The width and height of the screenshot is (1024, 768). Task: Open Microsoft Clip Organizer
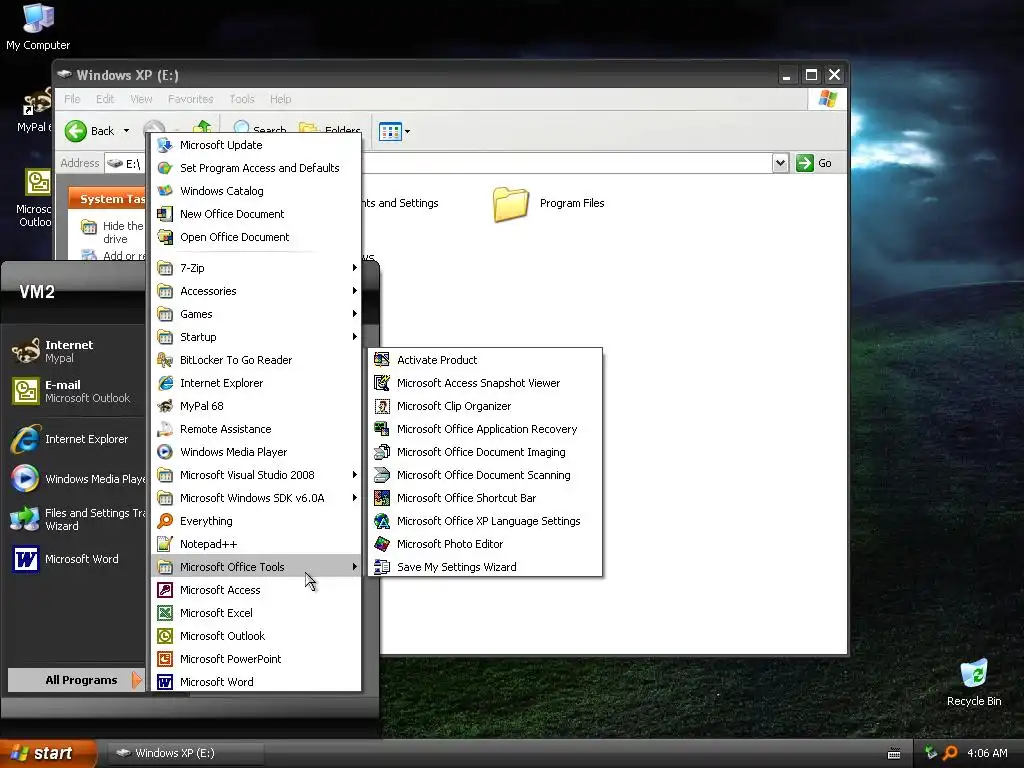click(x=485, y=406)
